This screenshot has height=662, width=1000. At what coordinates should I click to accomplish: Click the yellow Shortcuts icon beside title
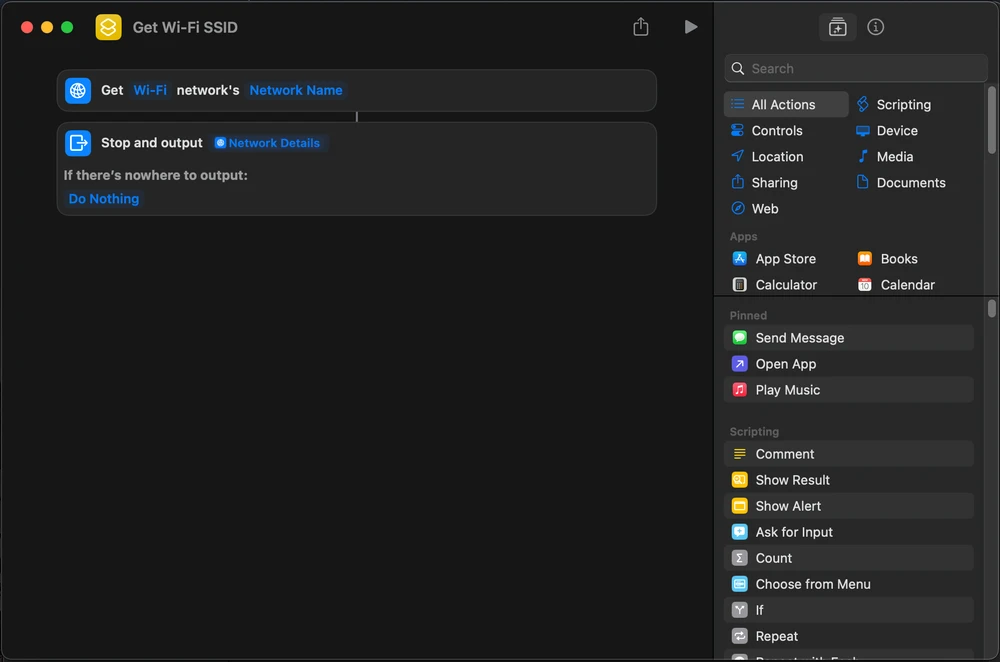[108, 27]
